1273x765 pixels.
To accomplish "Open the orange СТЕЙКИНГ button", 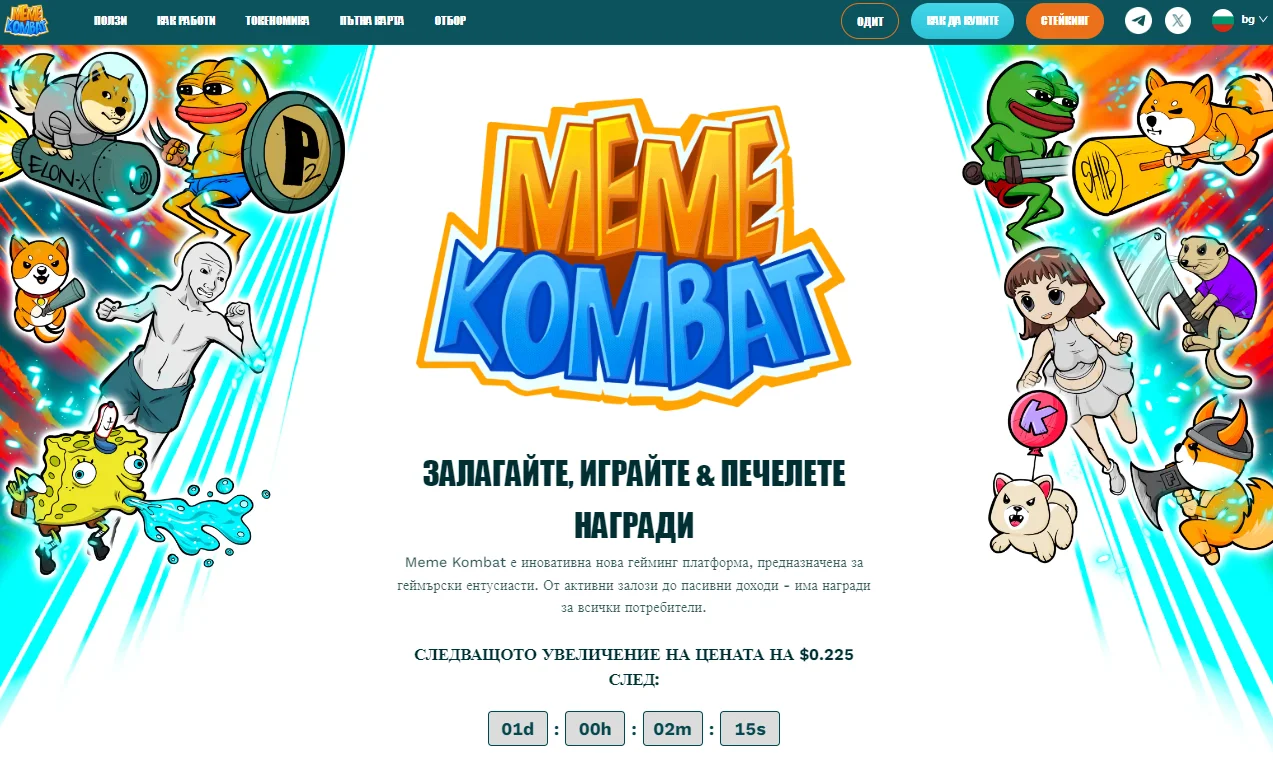I will click(1065, 21).
